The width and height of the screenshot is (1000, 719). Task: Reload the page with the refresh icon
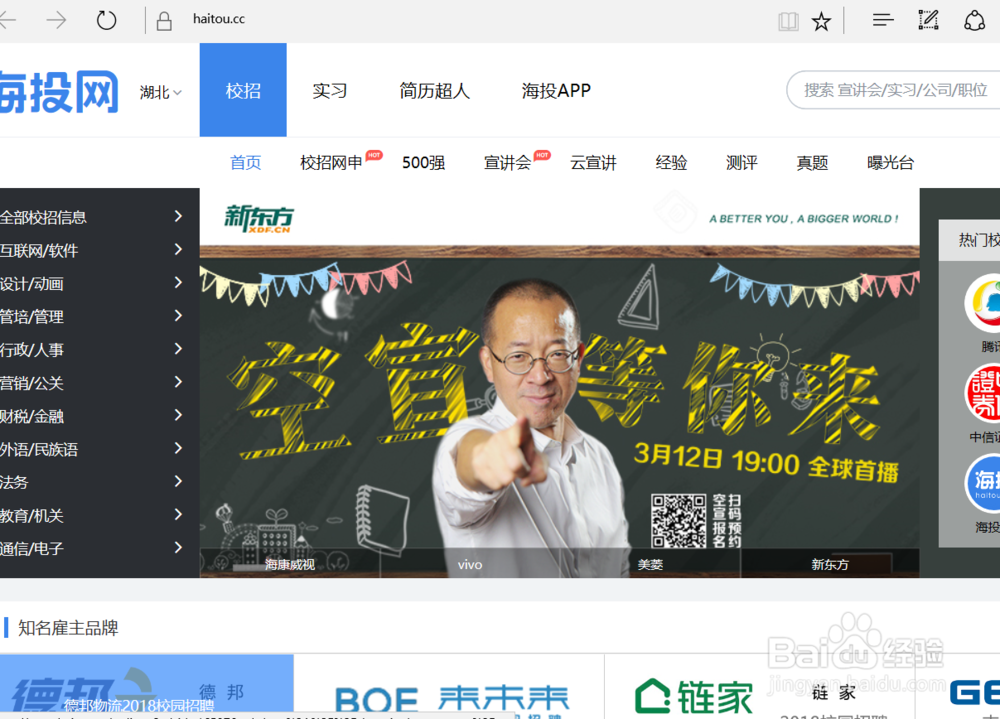(x=107, y=20)
